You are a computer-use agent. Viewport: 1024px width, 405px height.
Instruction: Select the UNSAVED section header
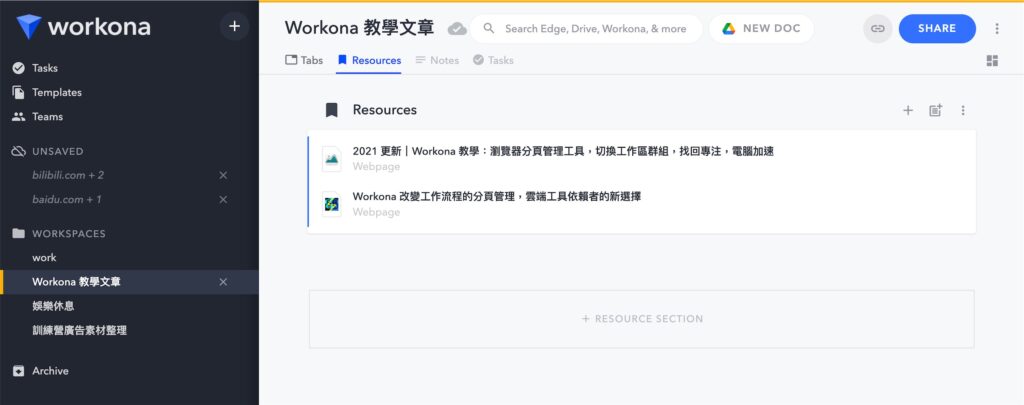(57, 151)
